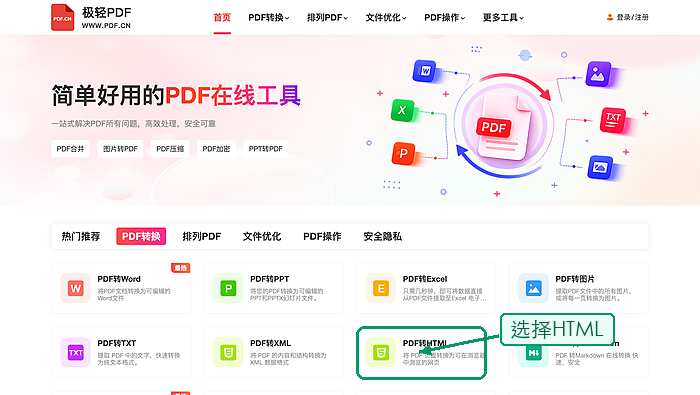This screenshot has height=395, width=700.
Task: Click the WWW.PDF.CN site name text
Action: click(x=106, y=26)
